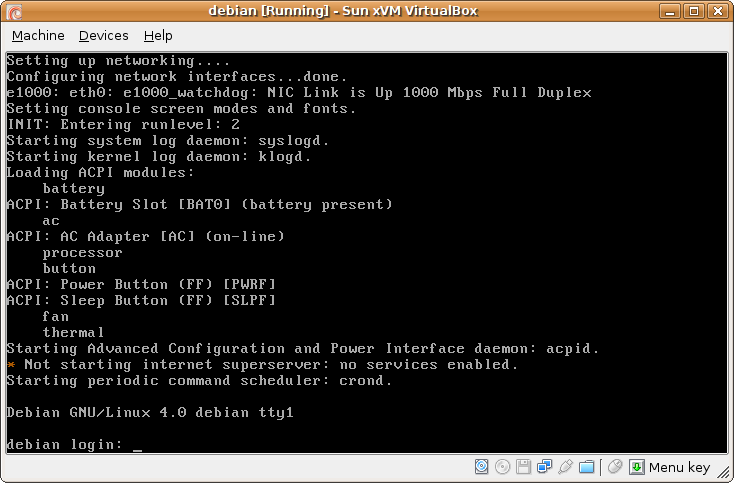Maximize the VirtualBox window

tap(694, 11)
